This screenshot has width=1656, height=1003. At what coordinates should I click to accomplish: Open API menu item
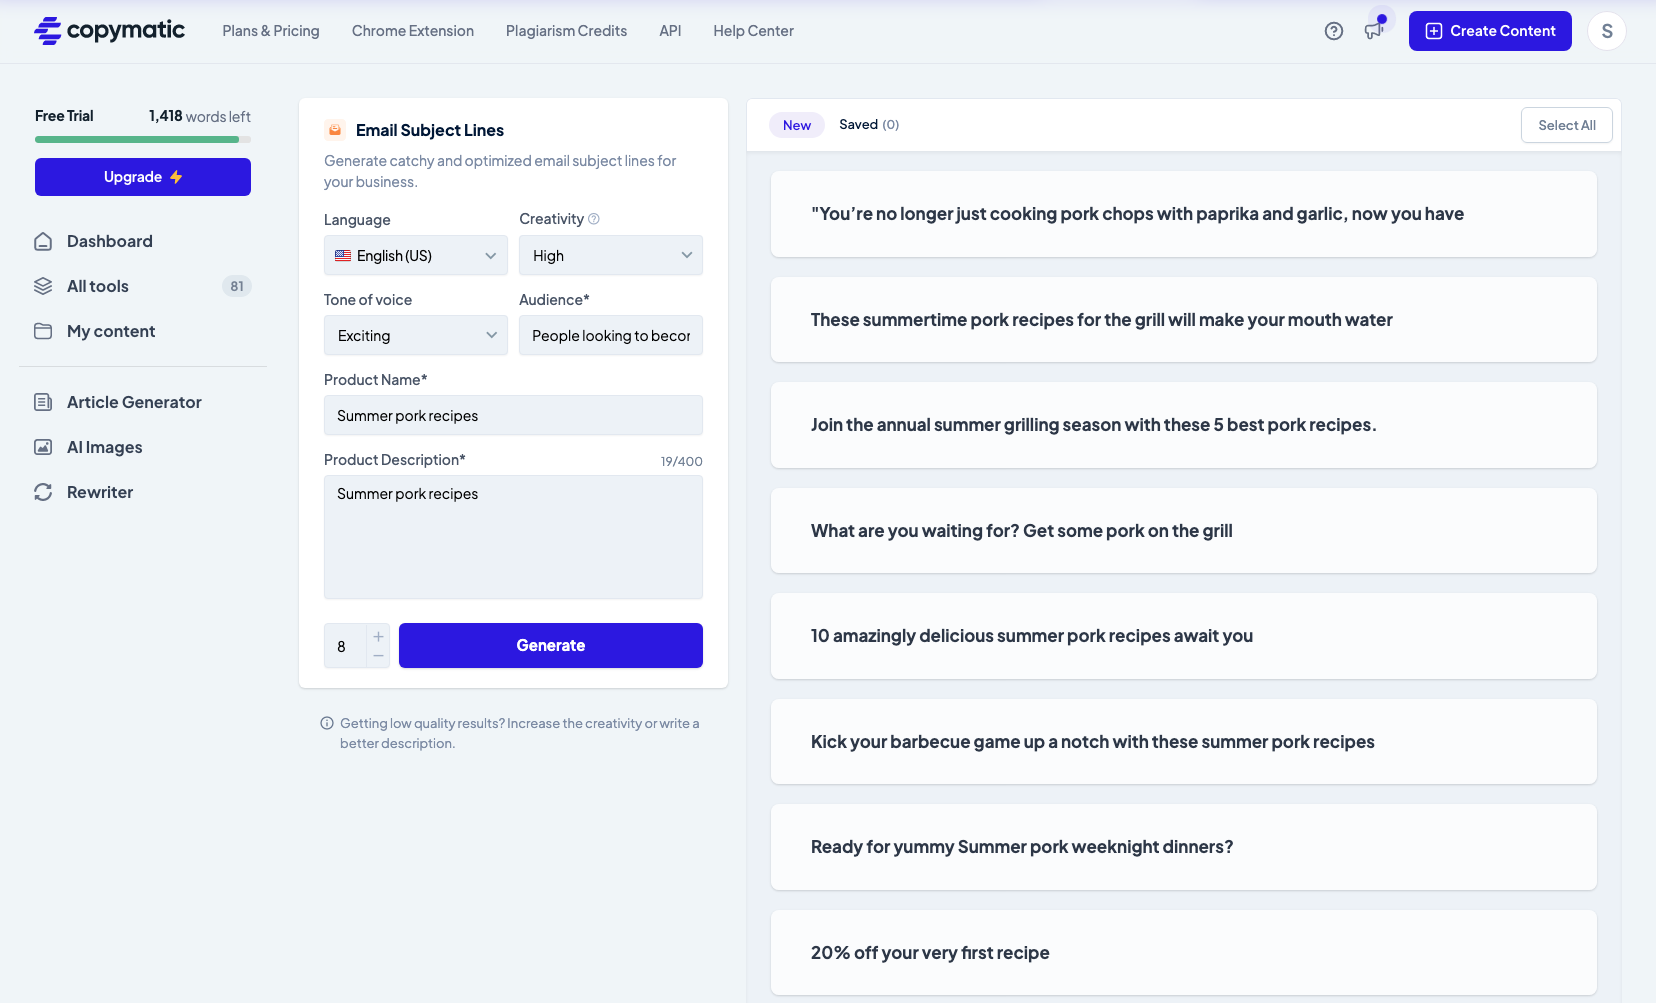click(670, 31)
